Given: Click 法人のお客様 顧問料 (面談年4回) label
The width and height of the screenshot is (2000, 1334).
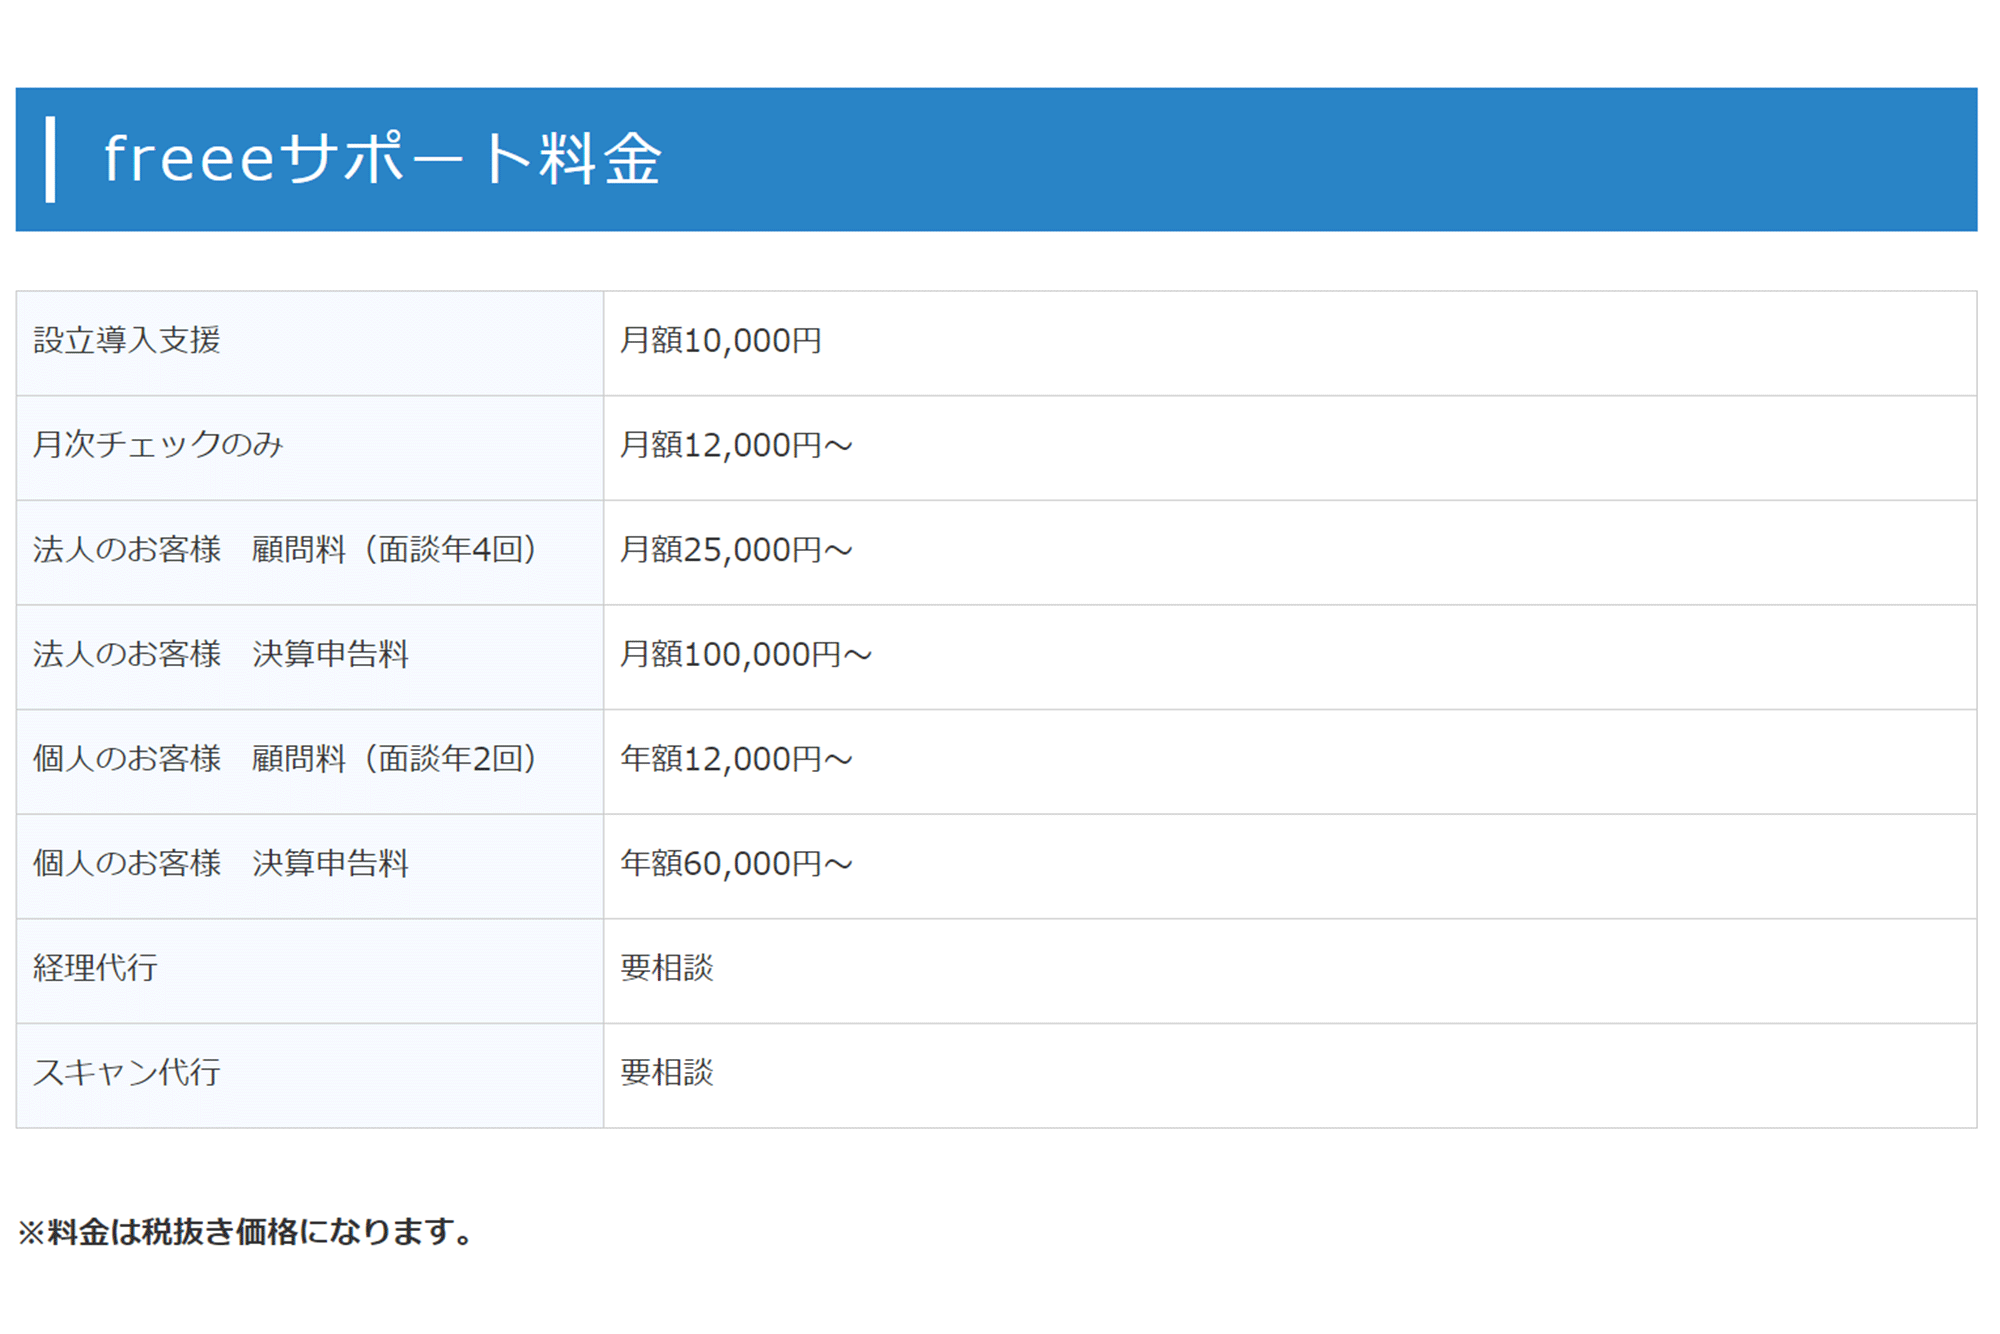Looking at the screenshot, I should coord(286,550).
